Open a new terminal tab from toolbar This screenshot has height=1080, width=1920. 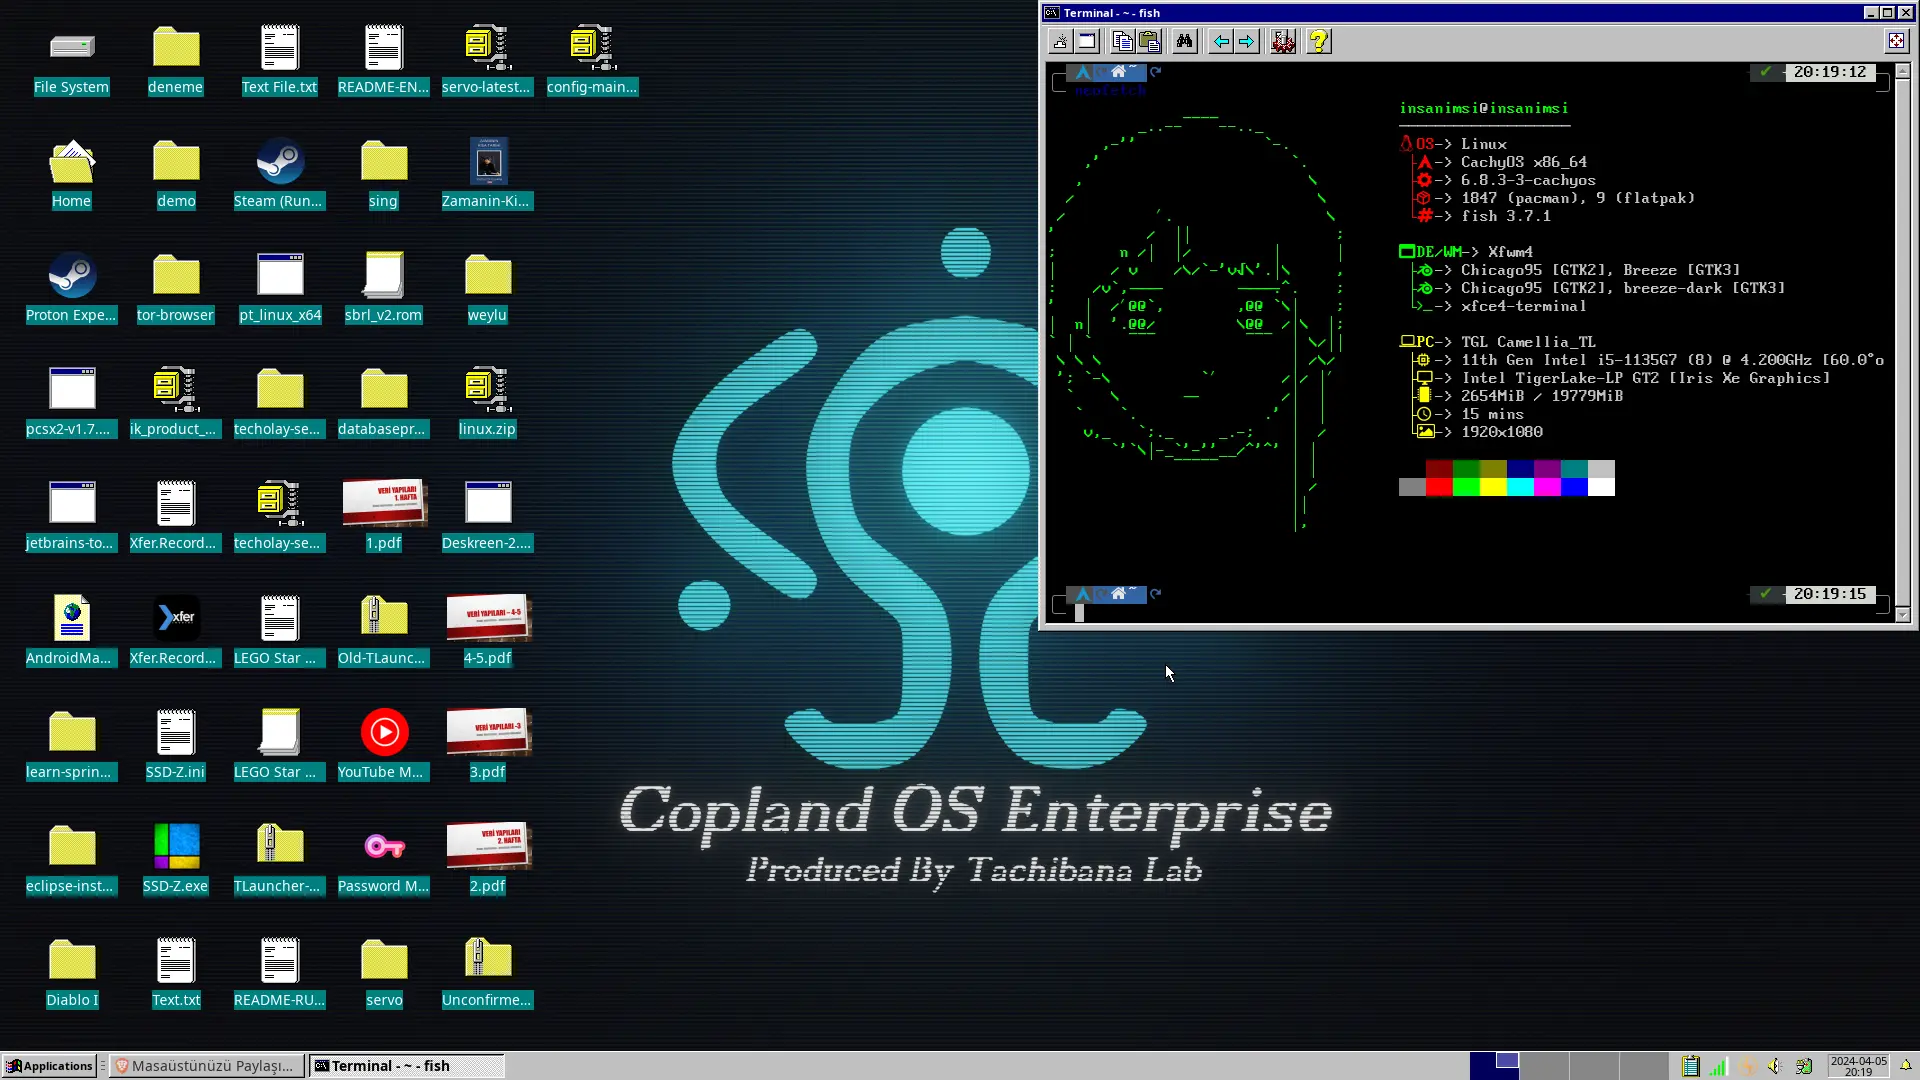point(1060,41)
